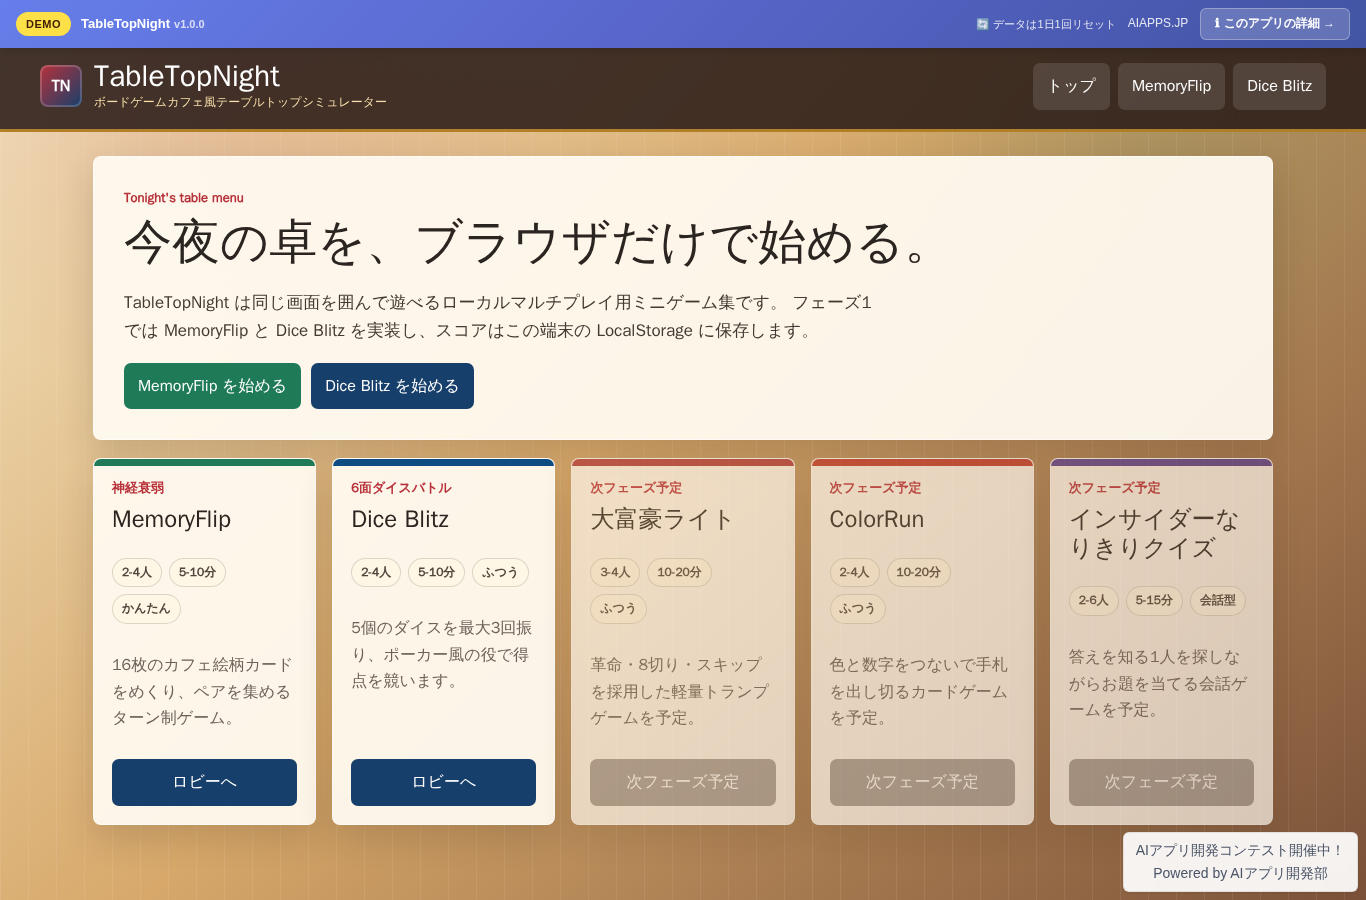Click the 6面ダイスバトル label

pos(401,488)
